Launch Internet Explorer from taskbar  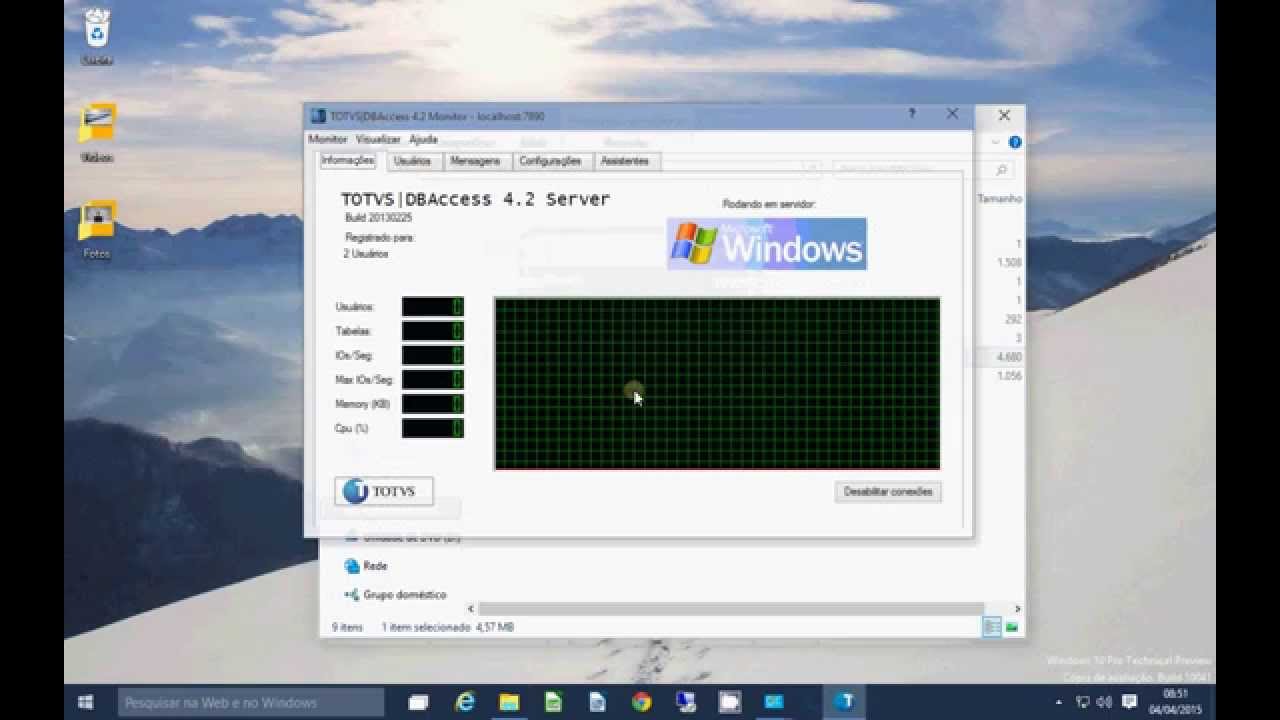pyautogui.click(x=465, y=702)
